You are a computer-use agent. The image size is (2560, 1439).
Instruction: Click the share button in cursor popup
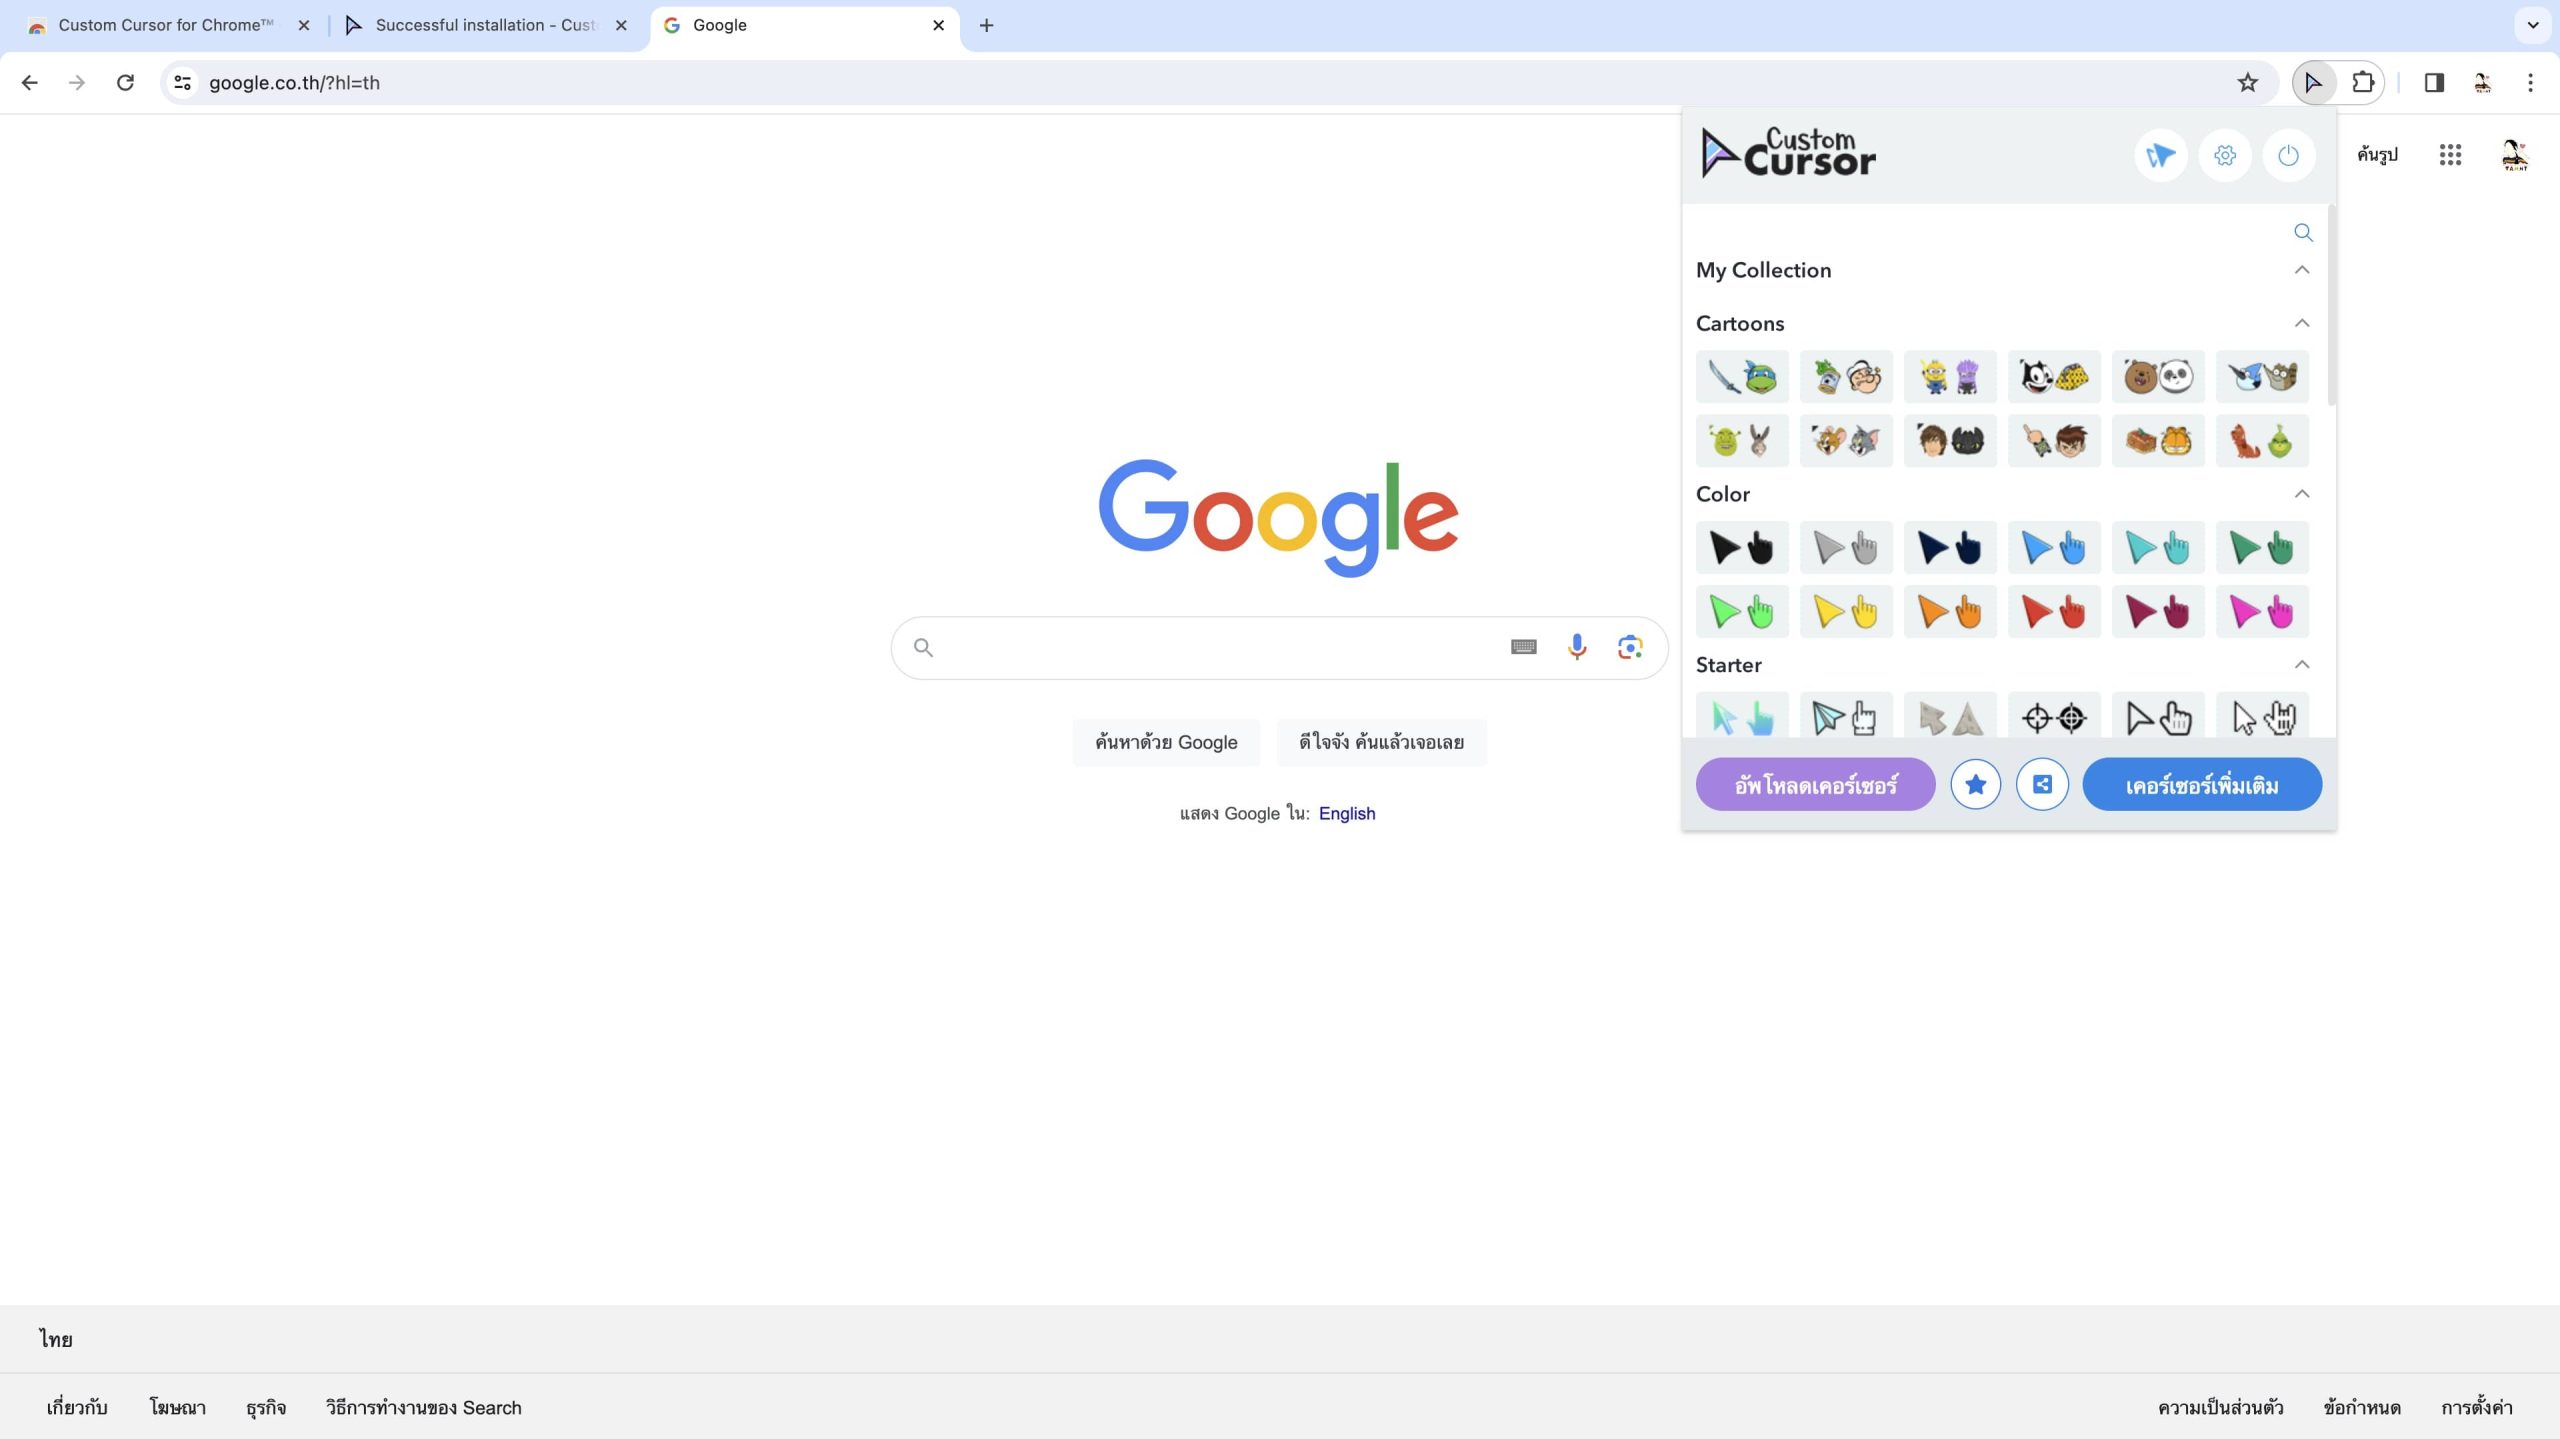click(2041, 784)
